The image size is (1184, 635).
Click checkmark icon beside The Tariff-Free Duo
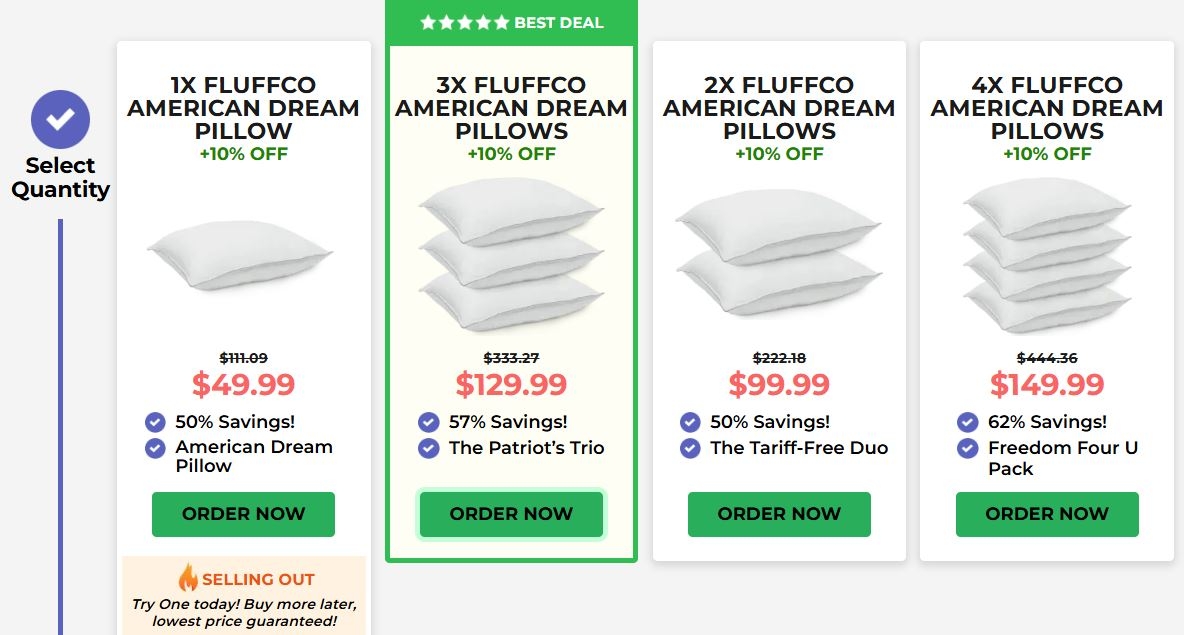[x=690, y=449]
